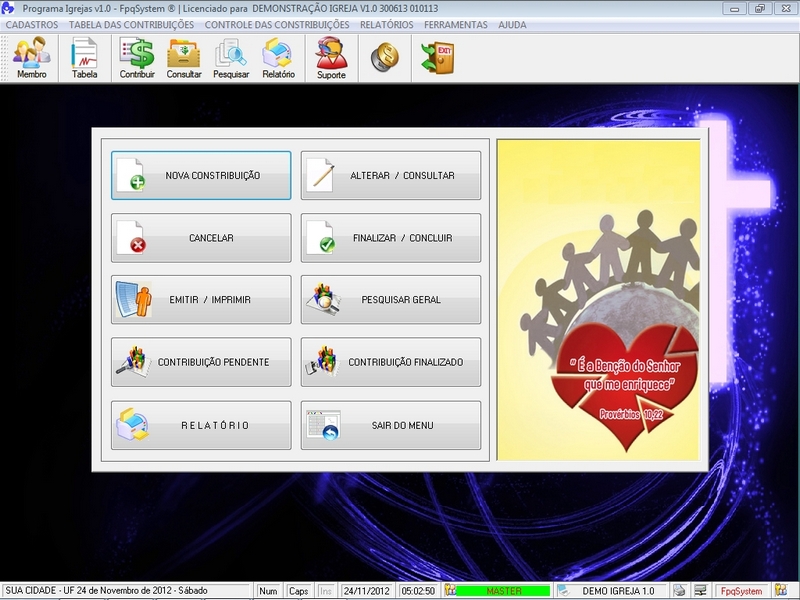Viewport: 800px width, 600px height.
Task: Click the Suporte headset icon
Action: point(331,58)
